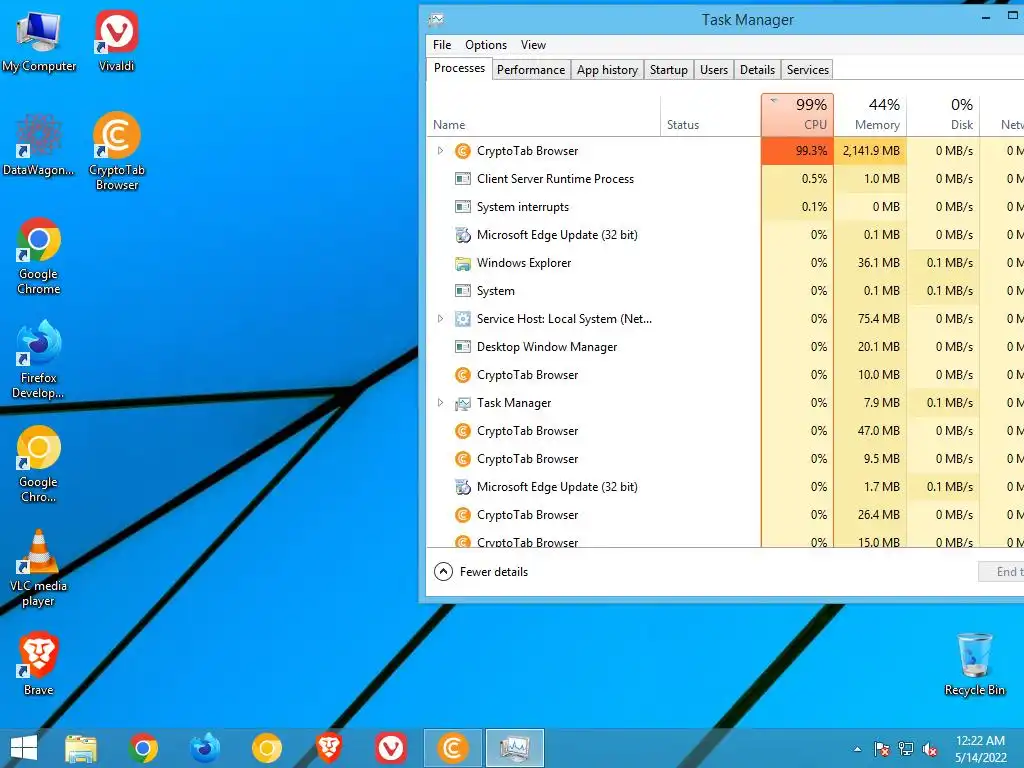The width and height of the screenshot is (1024, 768).
Task: Switch to the Users tab
Action: pyautogui.click(x=714, y=70)
